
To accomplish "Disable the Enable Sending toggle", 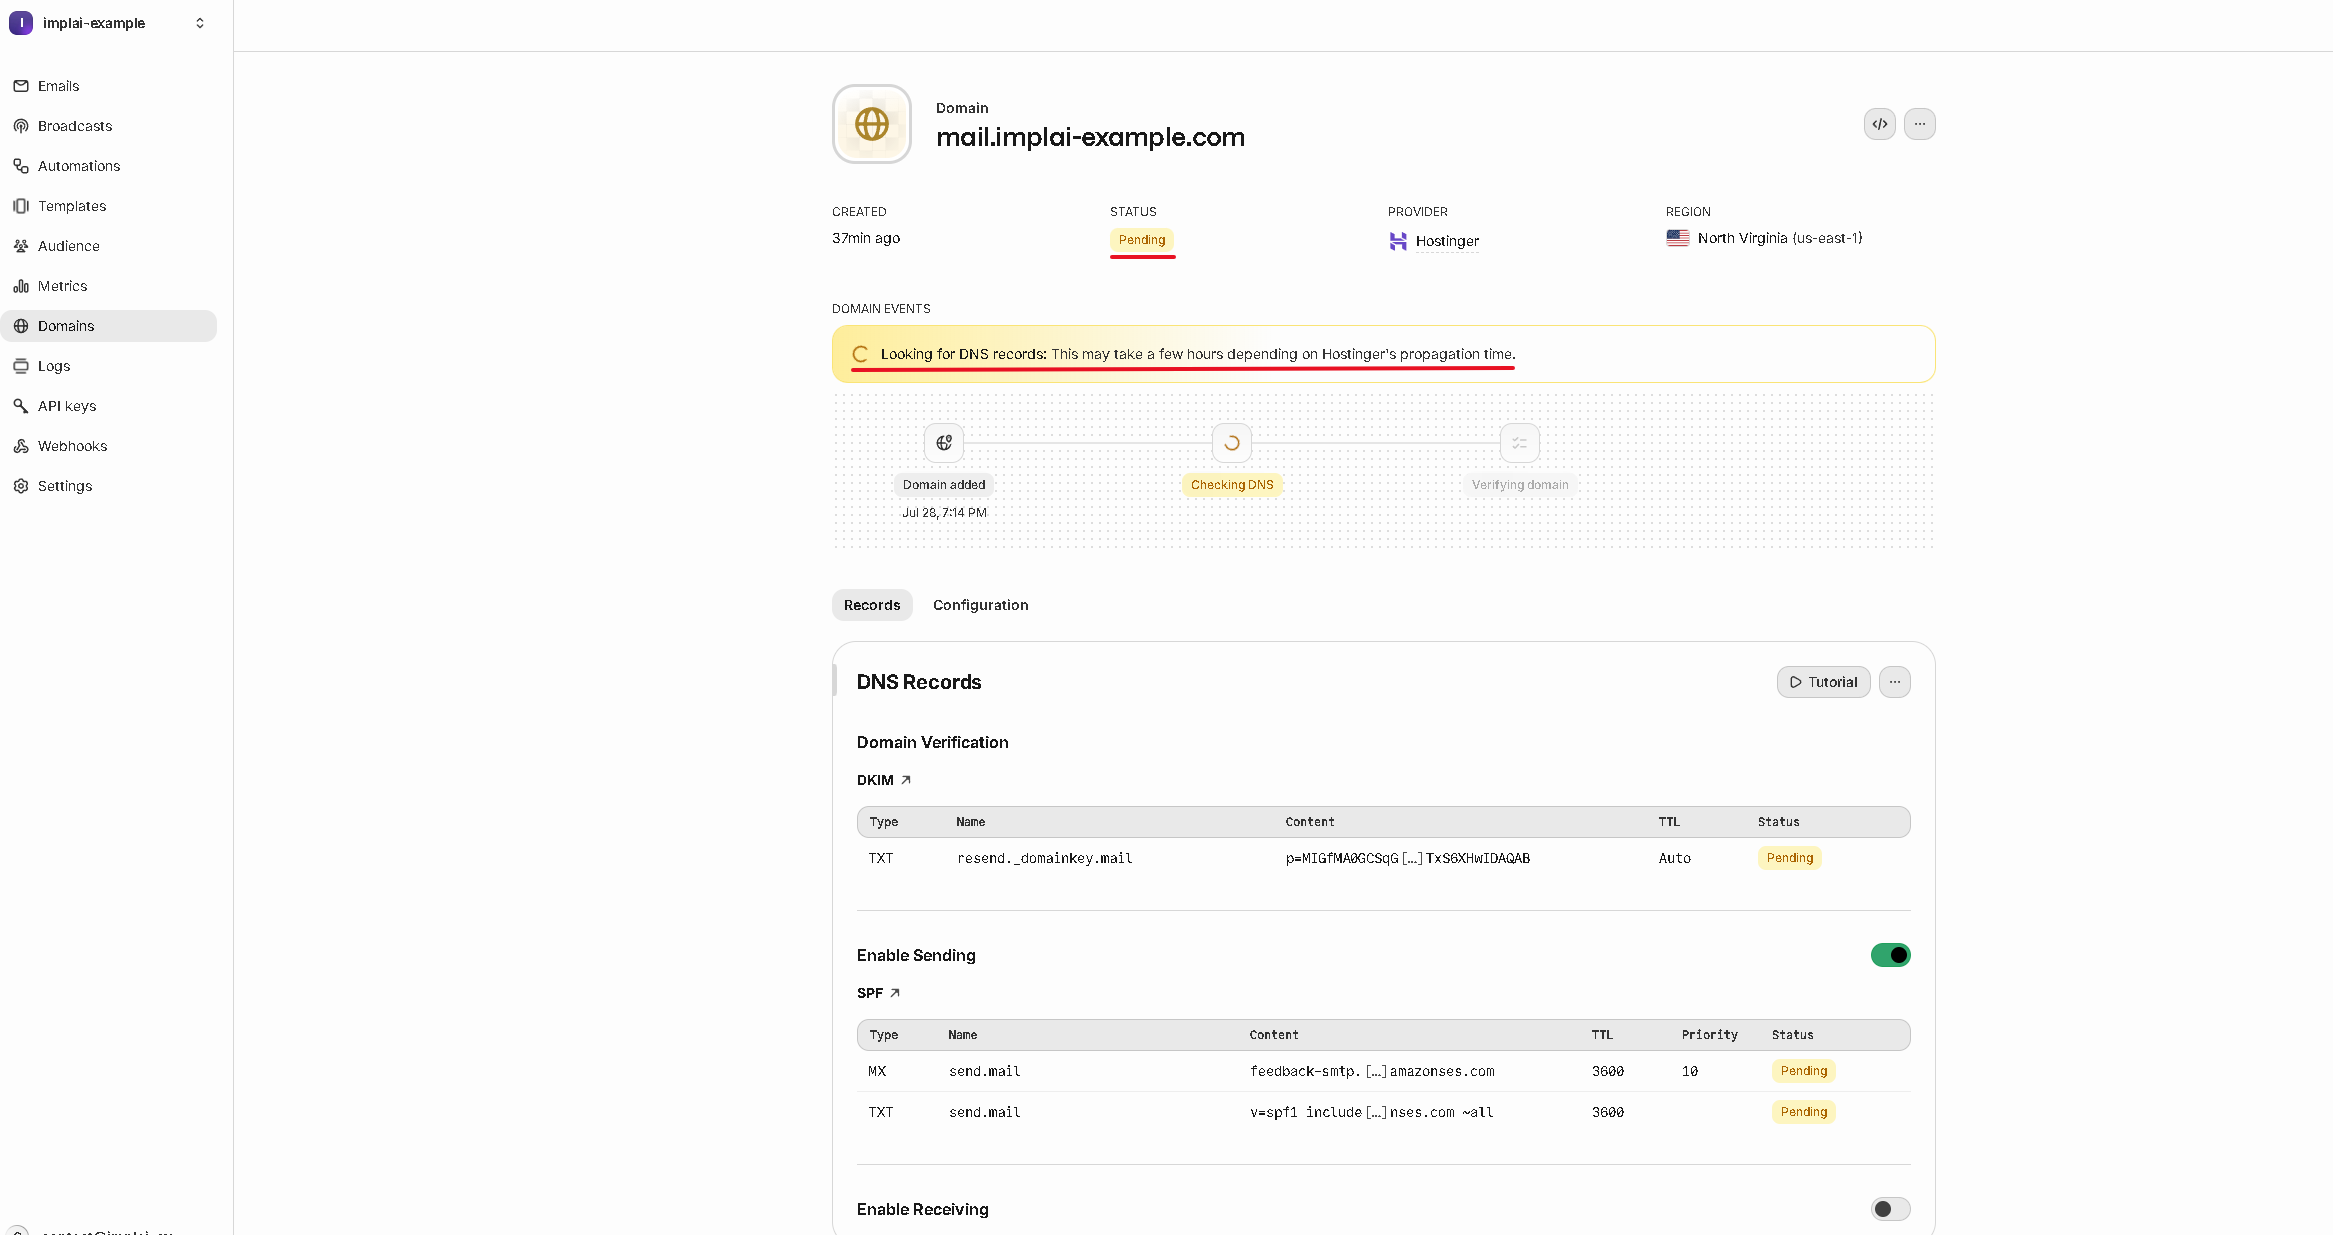I will tap(1891, 955).
